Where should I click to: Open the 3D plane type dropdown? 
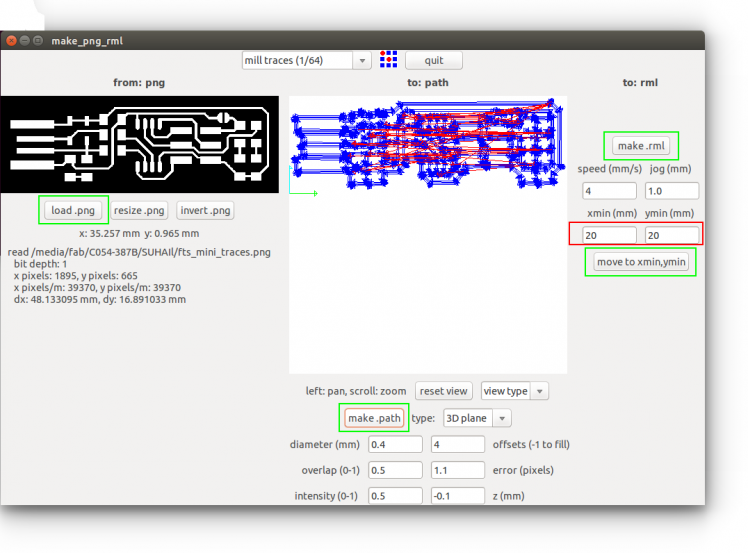click(477, 418)
